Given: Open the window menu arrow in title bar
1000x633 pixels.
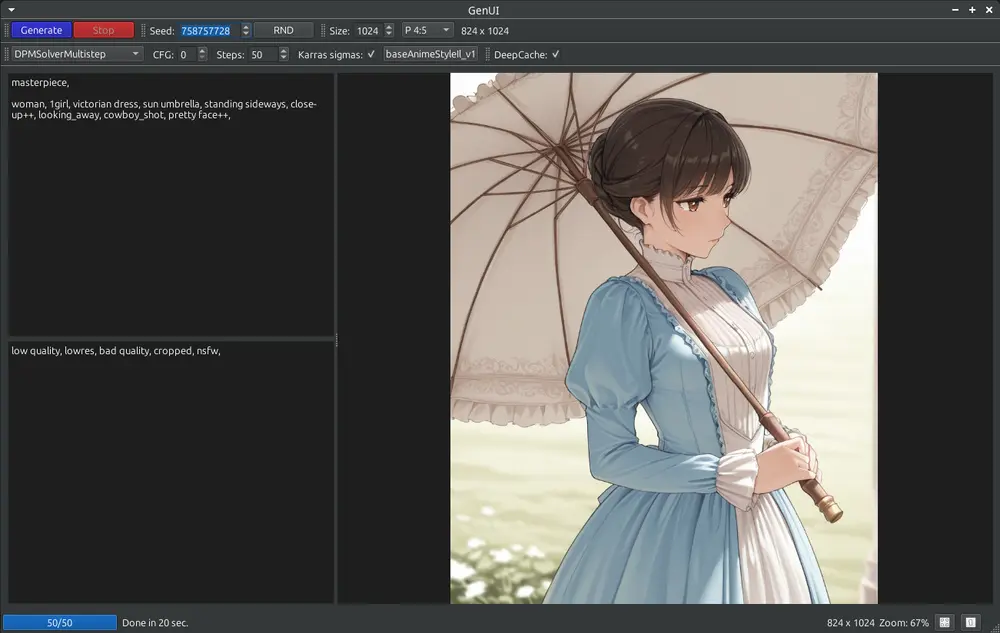Looking at the screenshot, I should pos(11,10).
